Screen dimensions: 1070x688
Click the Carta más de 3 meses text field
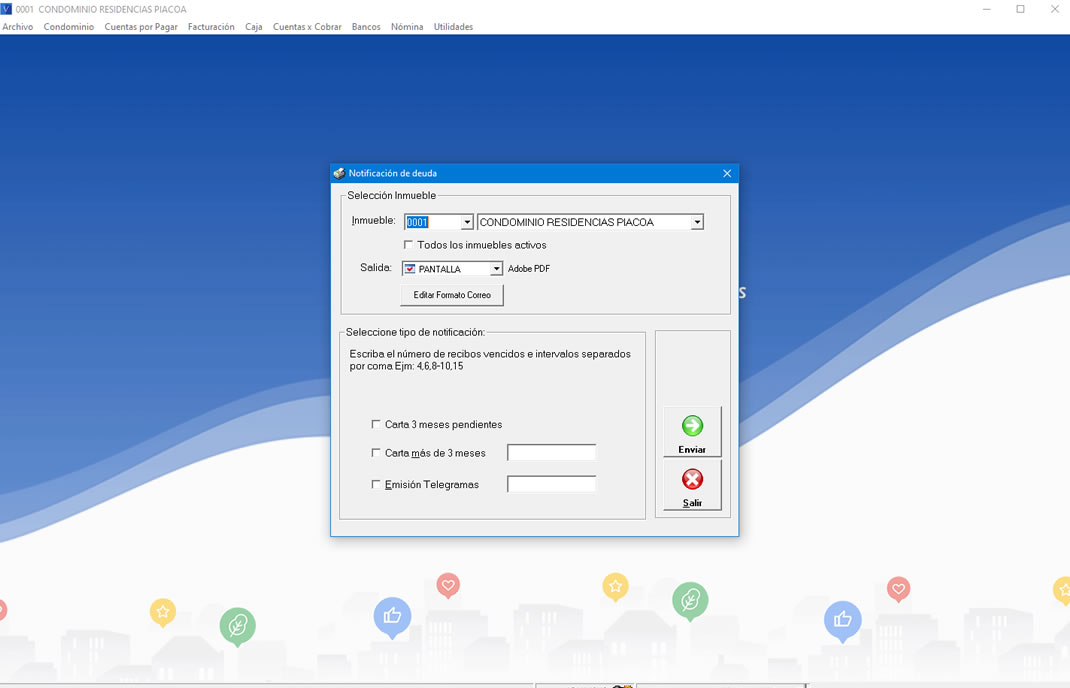click(551, 453)
